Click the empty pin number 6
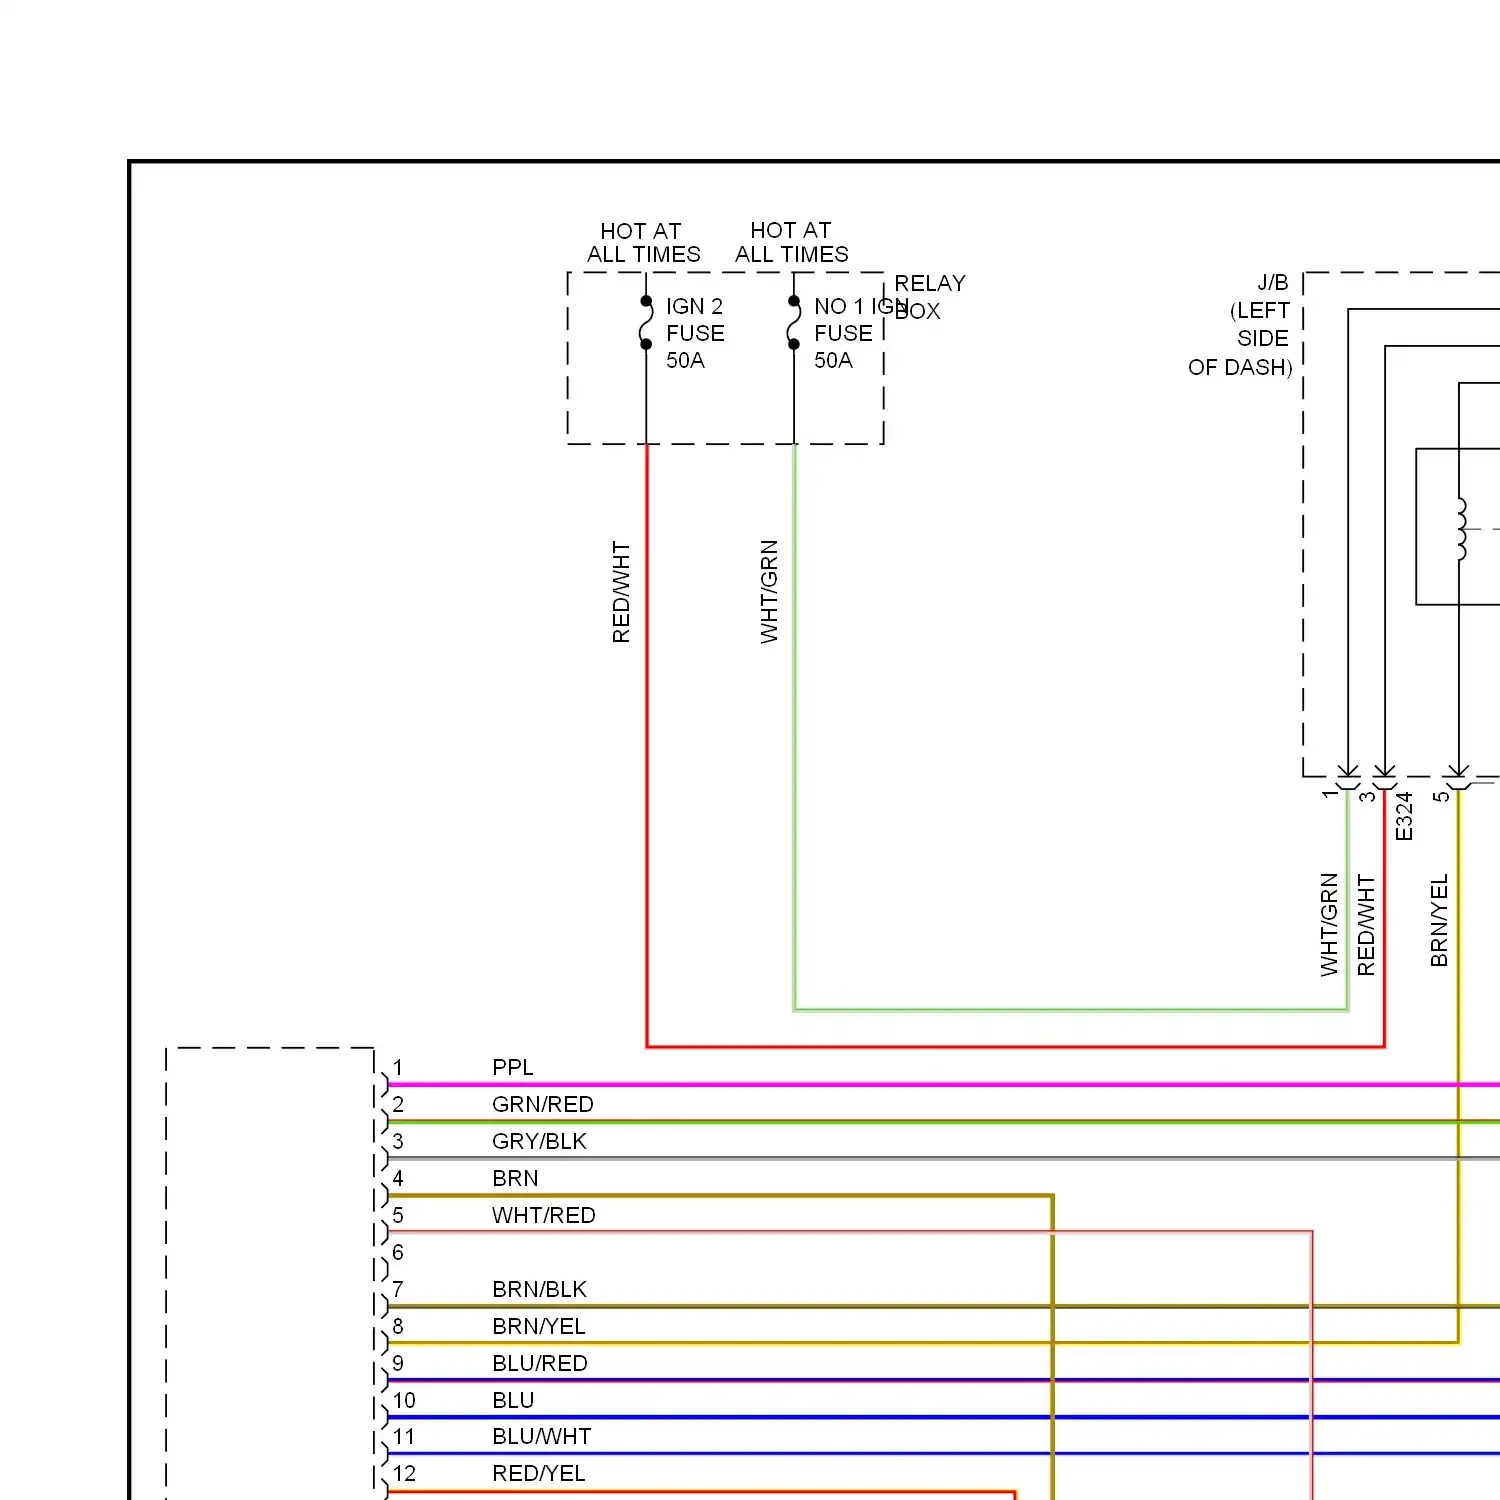 point(398,1252)
